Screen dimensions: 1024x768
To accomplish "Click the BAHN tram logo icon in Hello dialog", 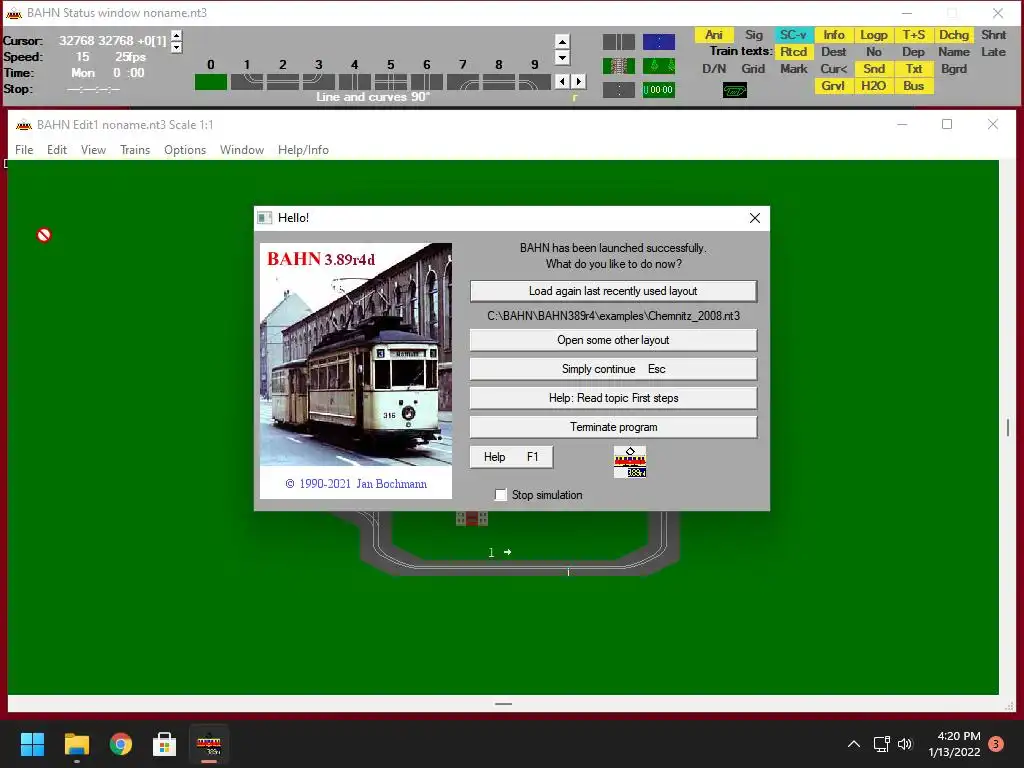I will [630, 462].
